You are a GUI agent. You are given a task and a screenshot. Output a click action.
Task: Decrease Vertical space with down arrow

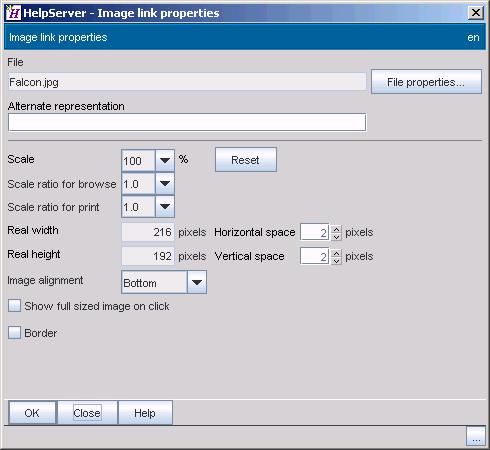click(336, 261)
